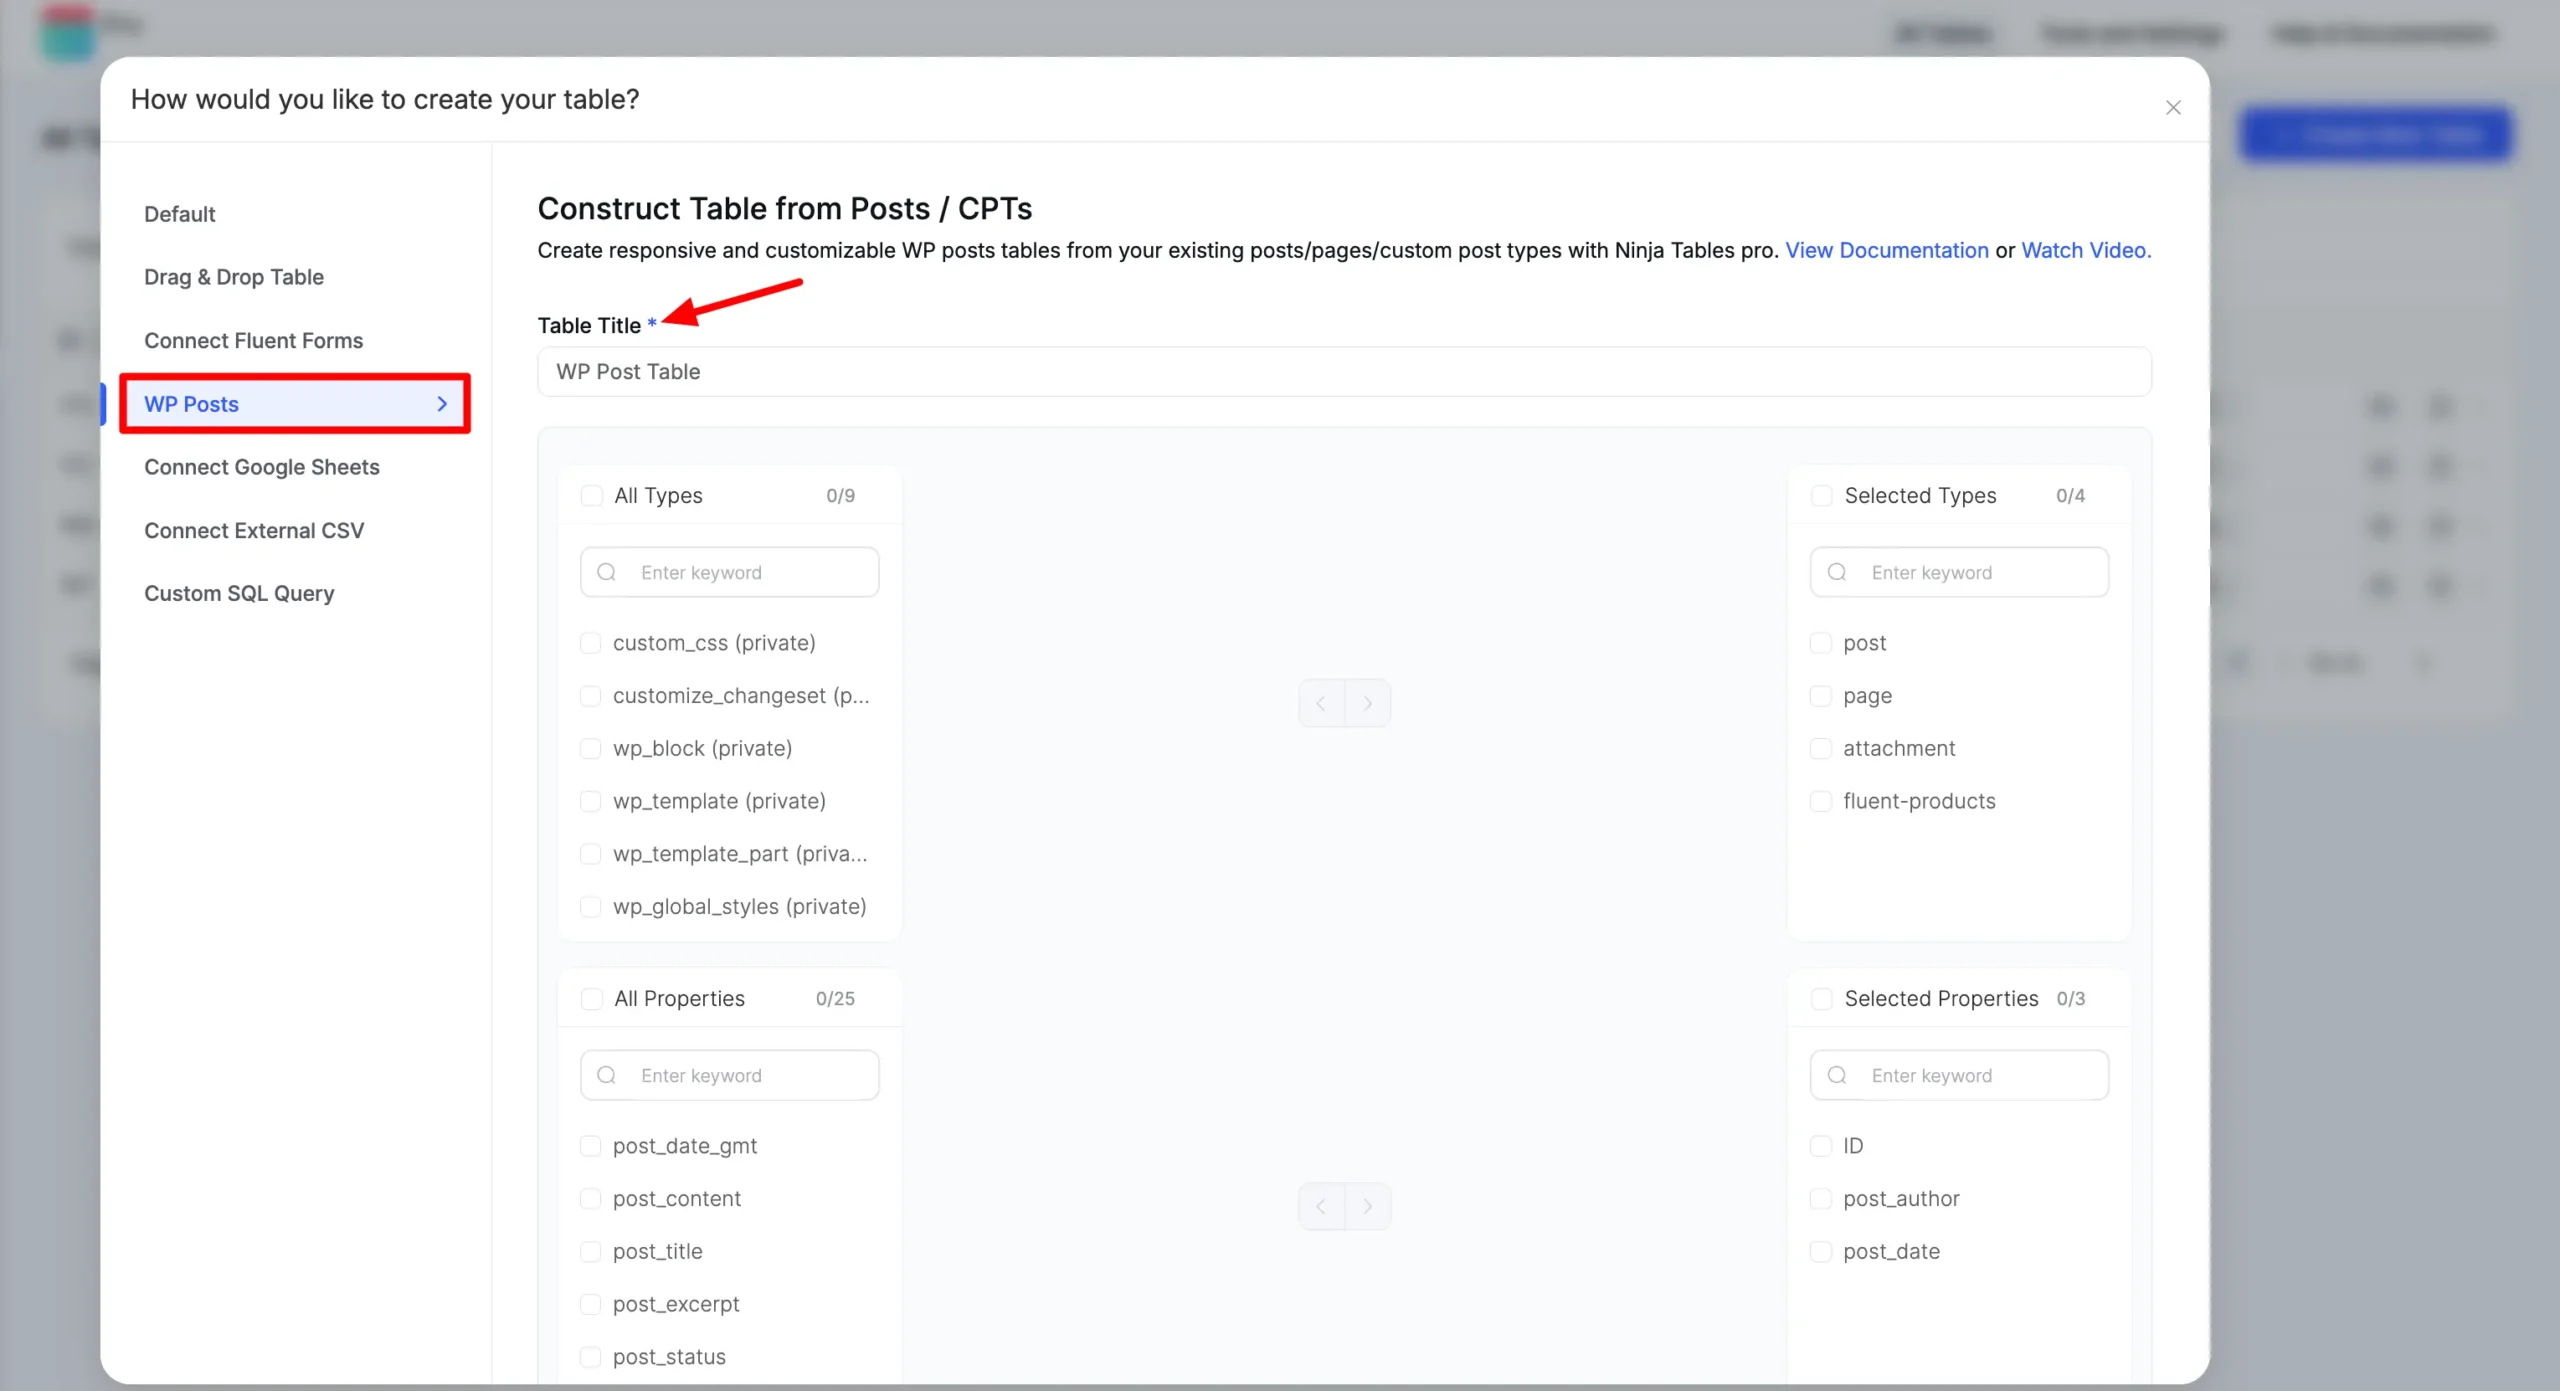Screen dimensions: 2560x1391
Task: Move types left with the transfer arrow
Action: pyautogui.click(x=1321, y=703)
